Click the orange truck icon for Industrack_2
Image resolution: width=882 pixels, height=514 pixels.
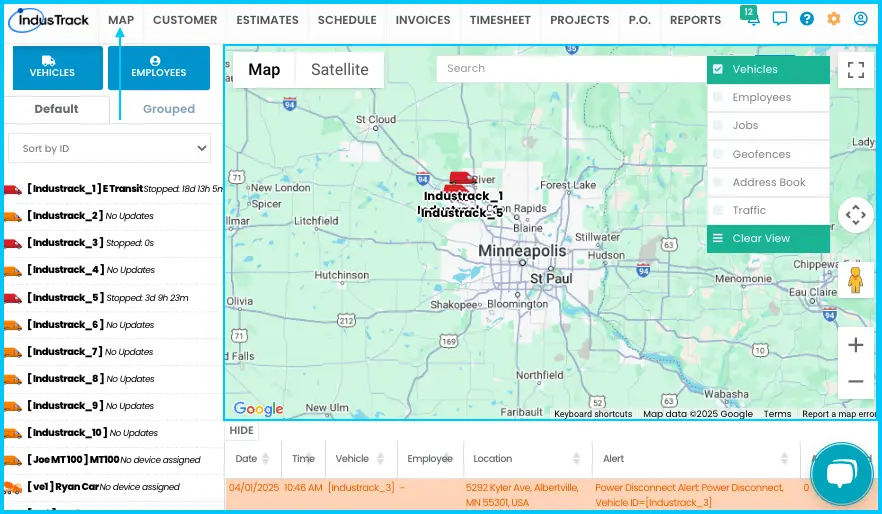point(13,217)
